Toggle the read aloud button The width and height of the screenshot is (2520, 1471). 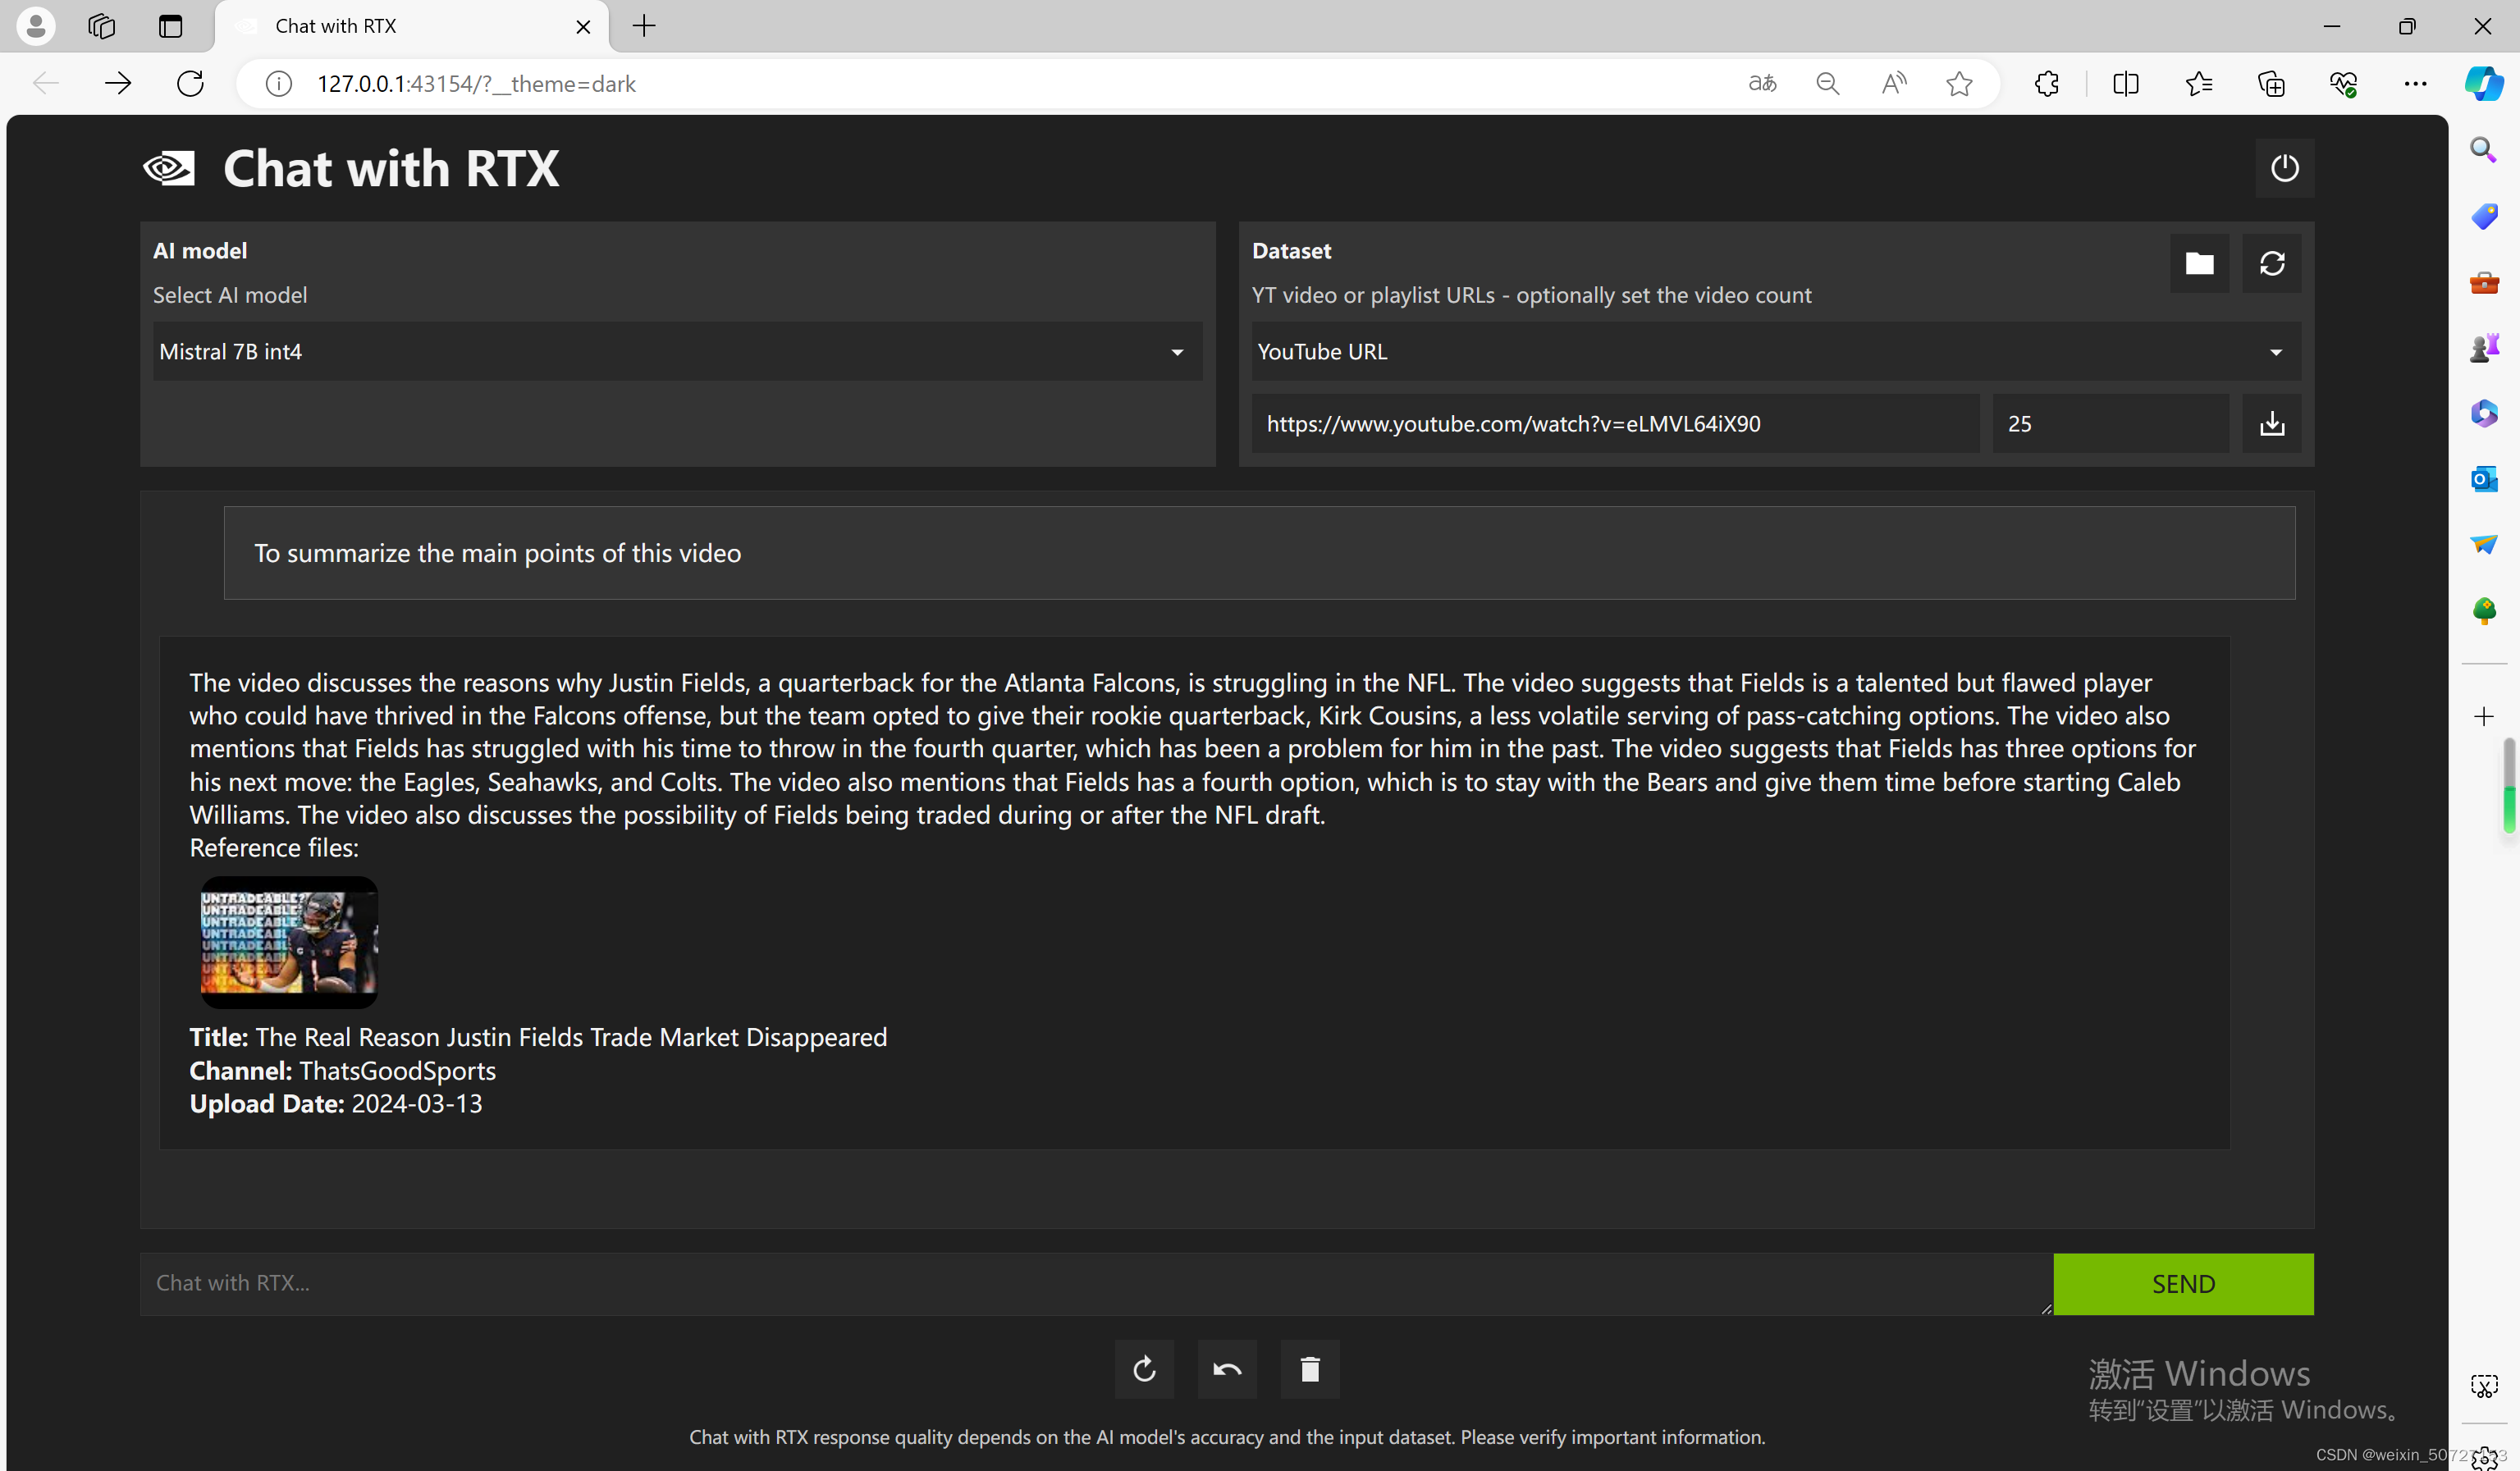[1893, 84]
